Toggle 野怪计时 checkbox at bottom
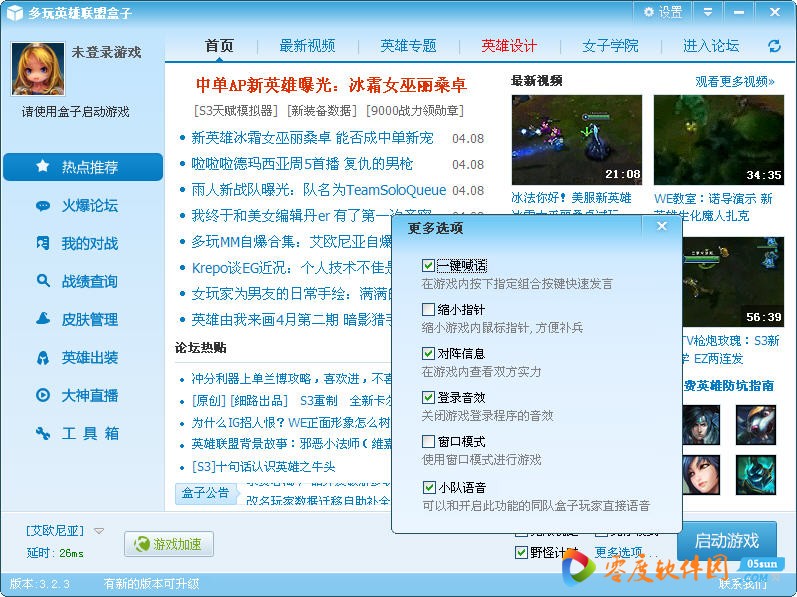Image resolution: width=797 pixels, height=597 pixels. [521, 552]
